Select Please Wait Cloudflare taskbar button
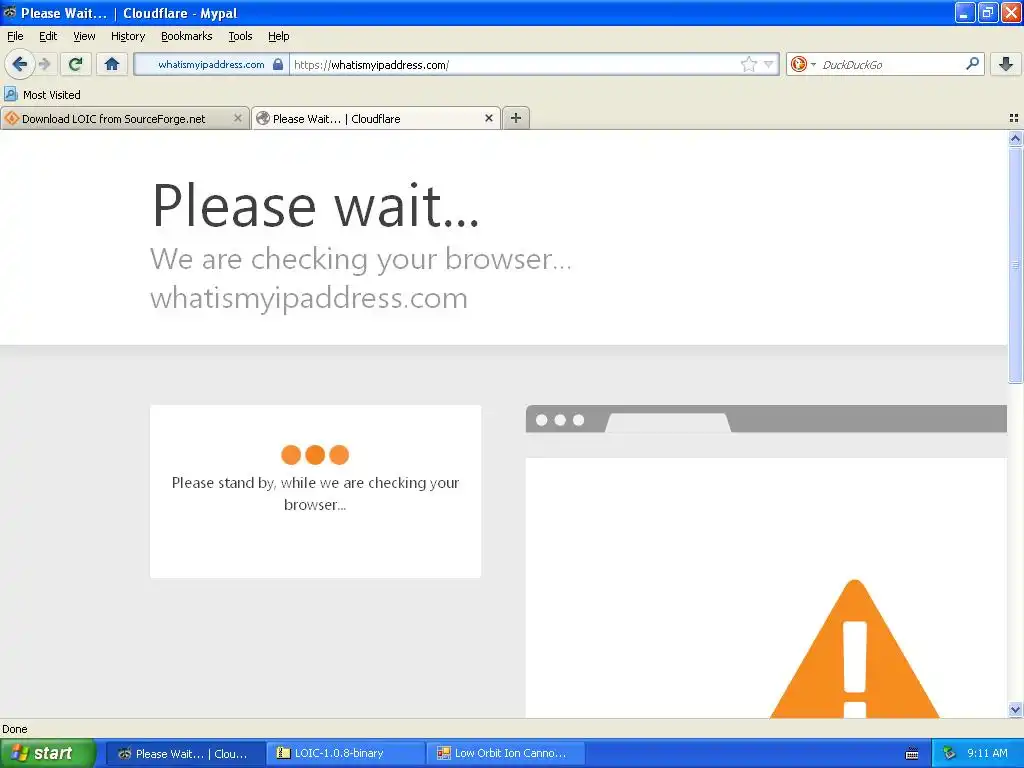This screenshot has width=1024, height=768. click(185, 753)
